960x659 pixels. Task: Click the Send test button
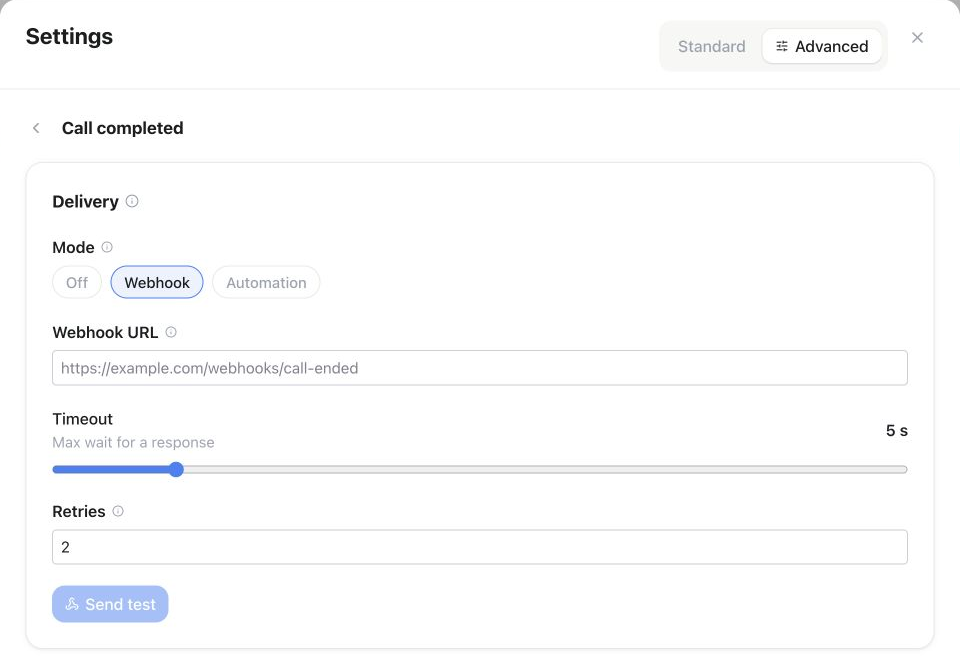pos(110,604)
